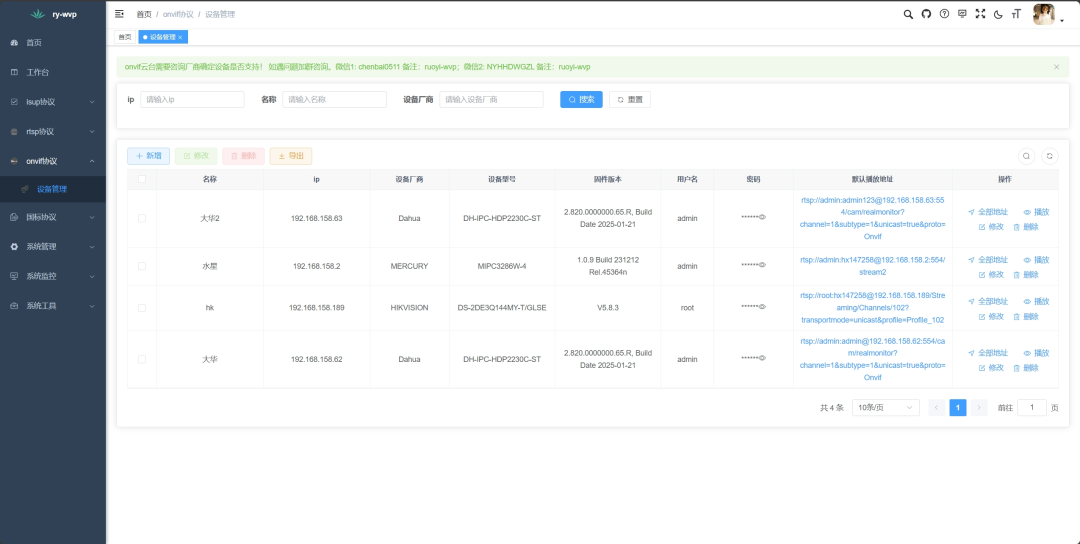Screen dimensions: 1080x544
Task: Click the 重置 button
Action: pyautogui.click(x=630, y=99)
